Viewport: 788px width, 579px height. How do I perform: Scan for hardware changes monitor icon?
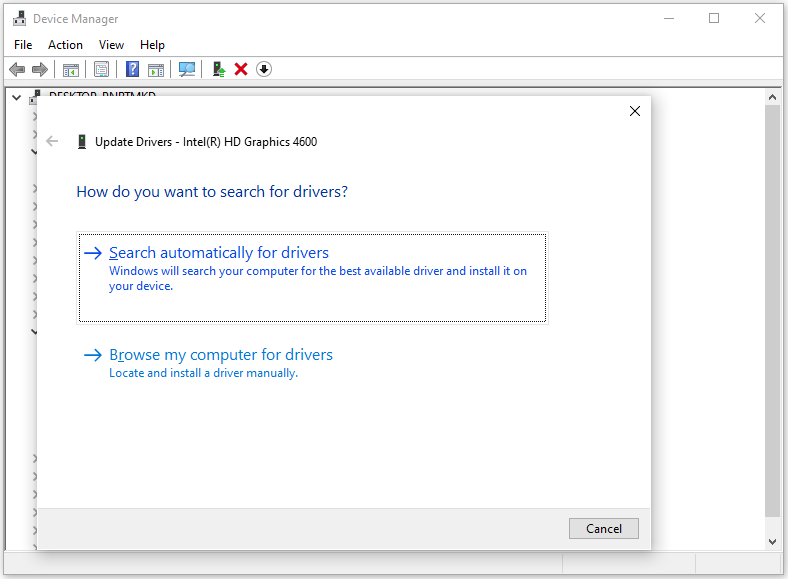[x=187, y=69]
